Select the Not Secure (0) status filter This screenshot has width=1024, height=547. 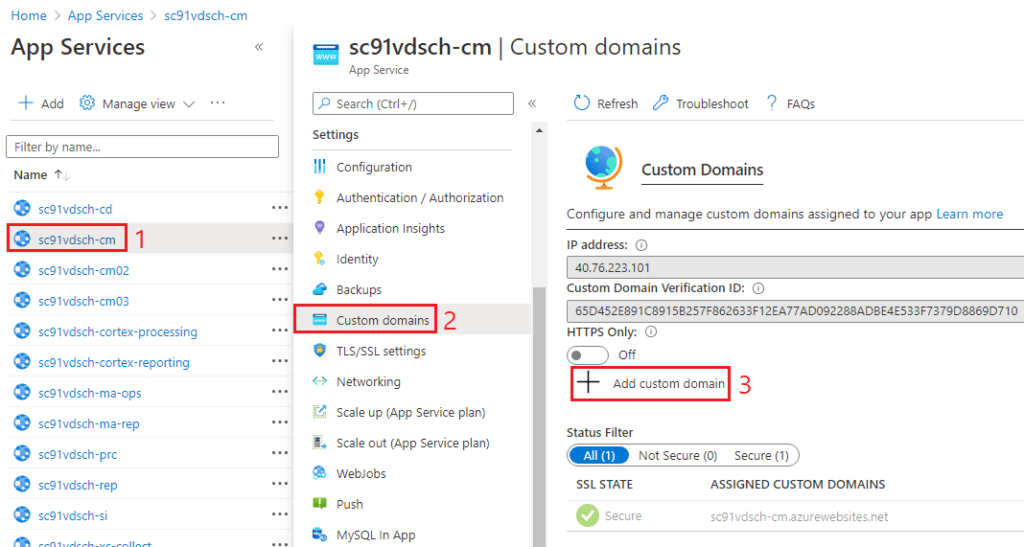pos(678,456)
